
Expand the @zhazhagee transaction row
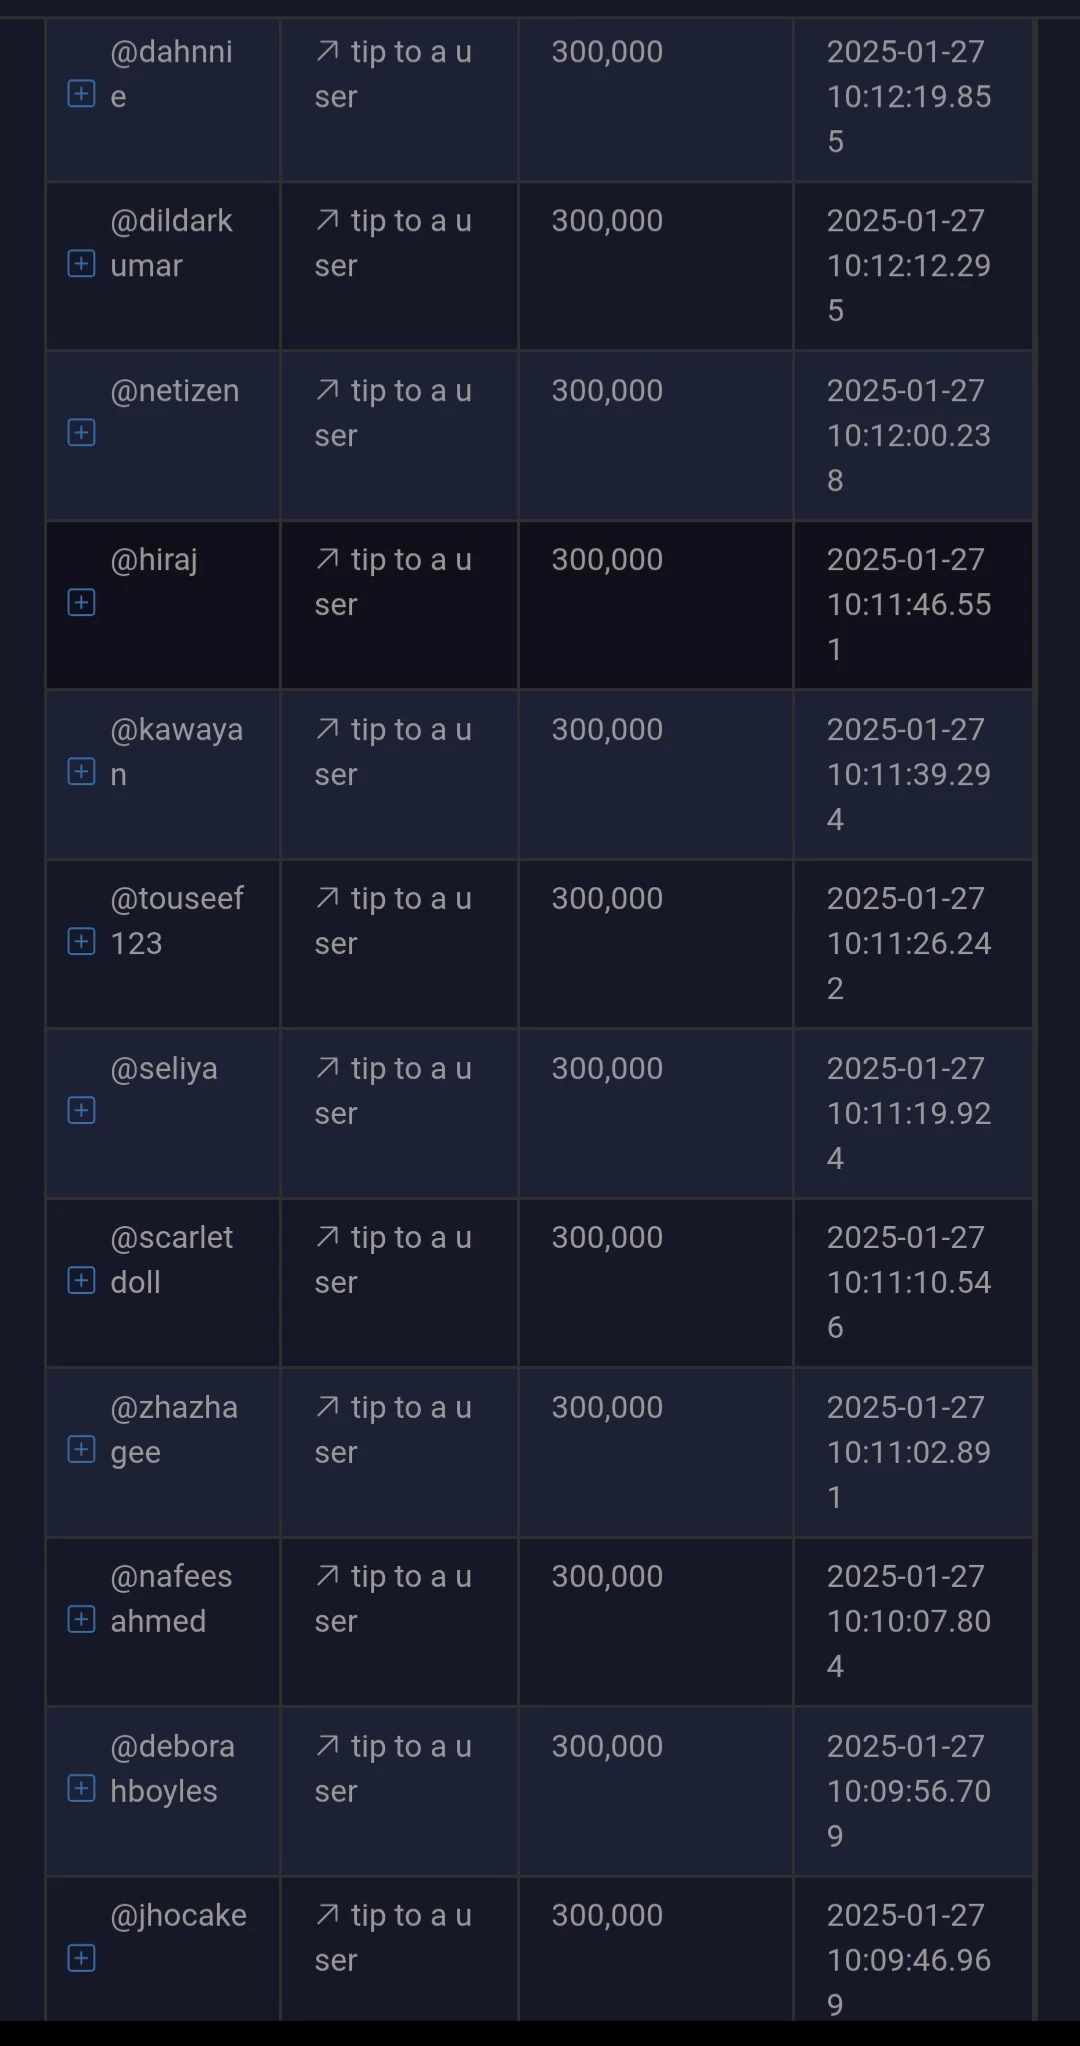pos(81,1450)
